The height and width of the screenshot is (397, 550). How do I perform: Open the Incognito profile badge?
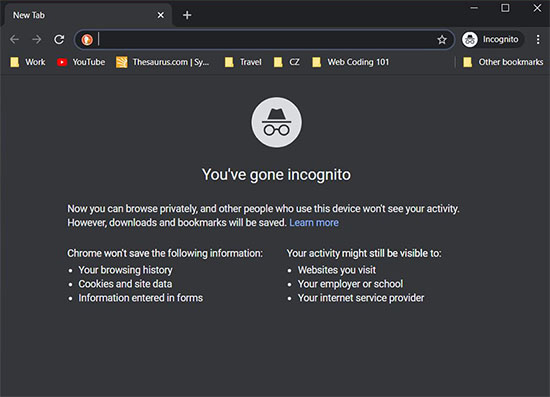(492, 39)
